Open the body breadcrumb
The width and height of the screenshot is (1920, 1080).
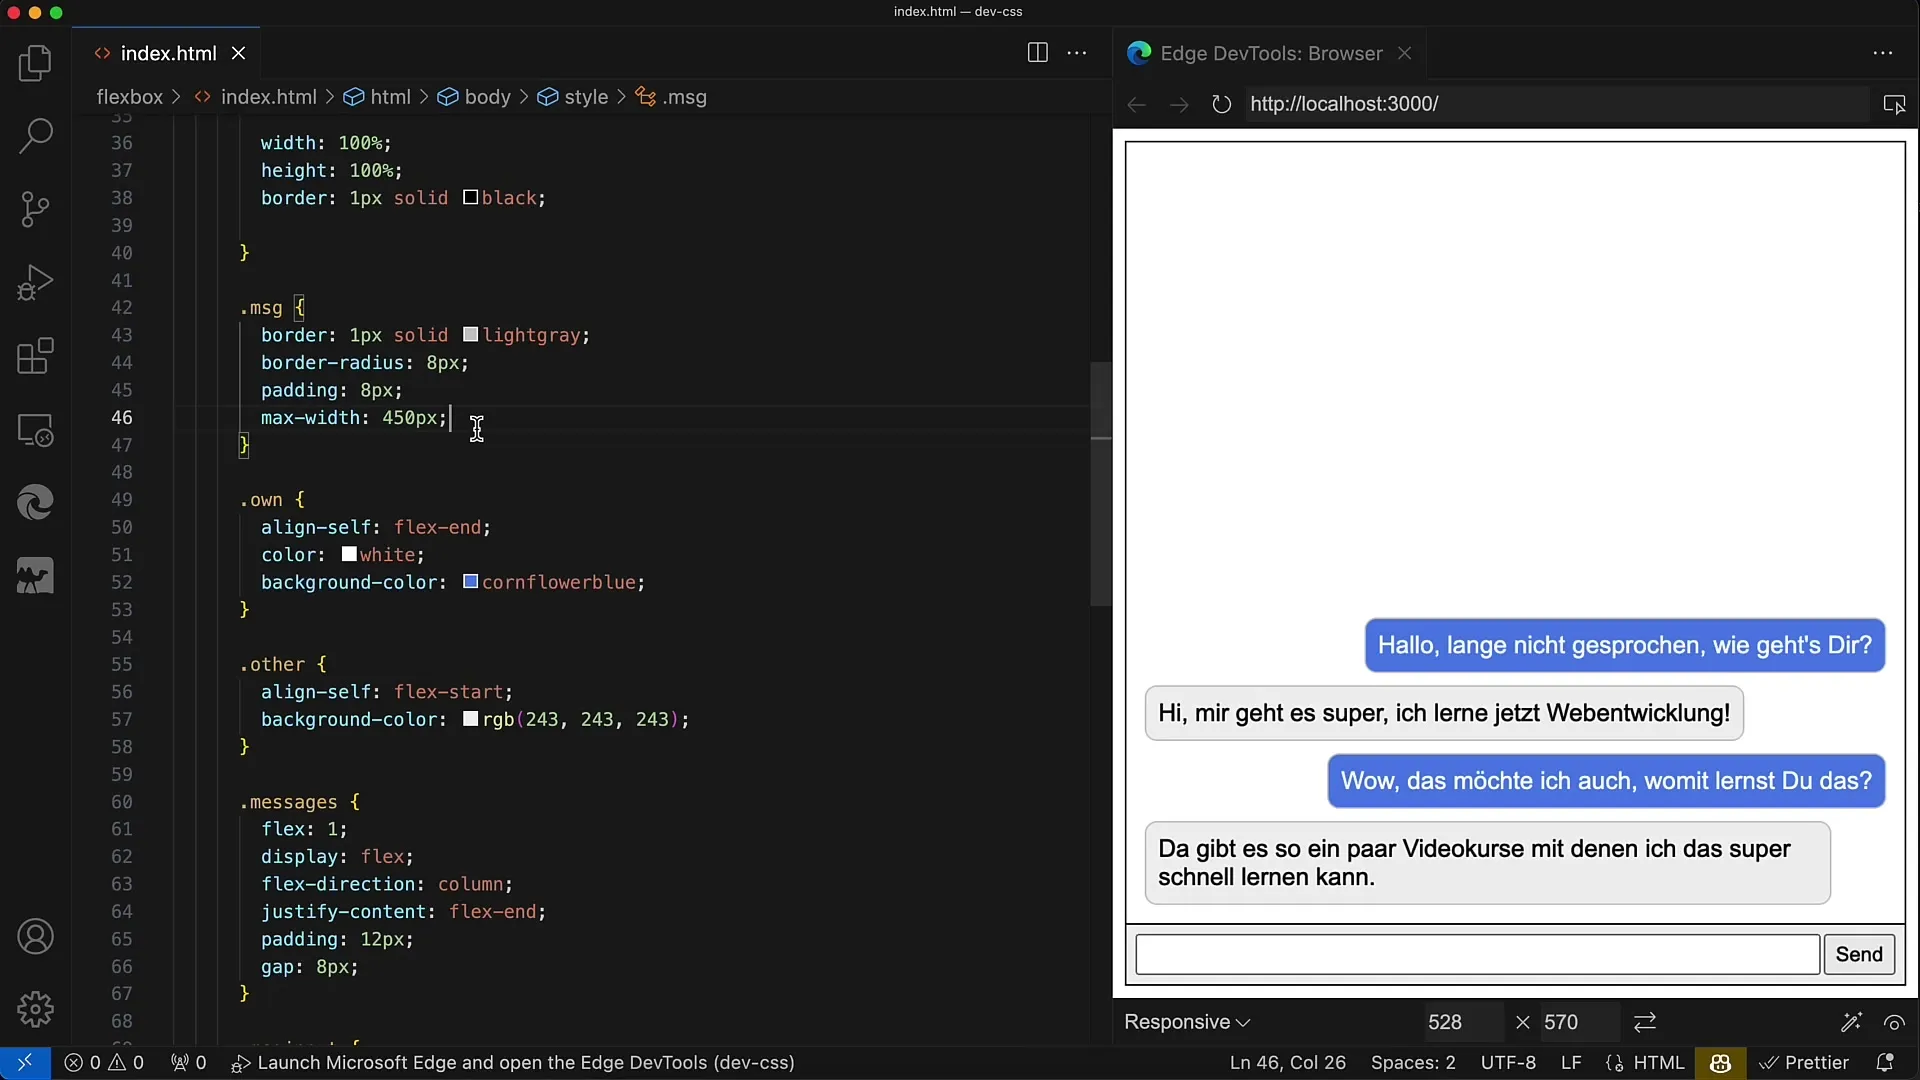(475, 97)
